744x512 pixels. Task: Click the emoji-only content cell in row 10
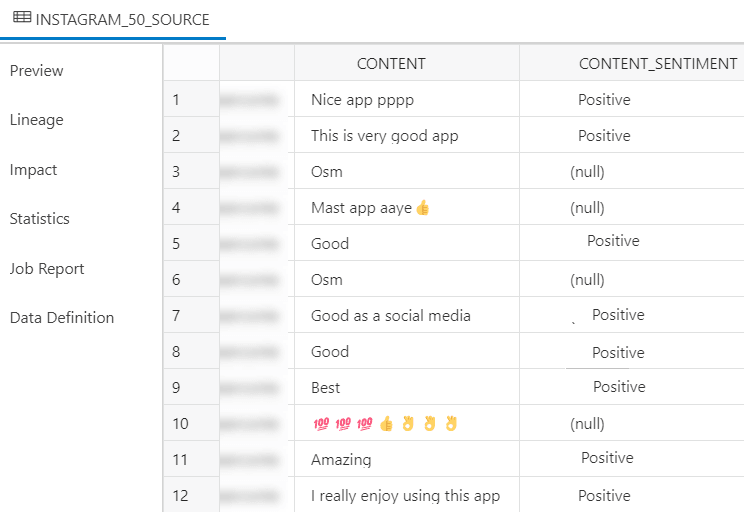384,424
